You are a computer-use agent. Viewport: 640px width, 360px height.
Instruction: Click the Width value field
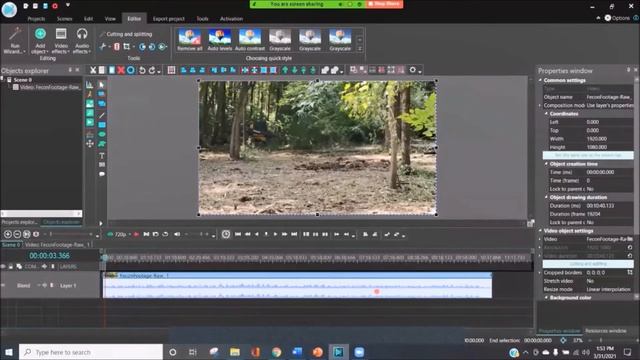[x=609, y=139]
